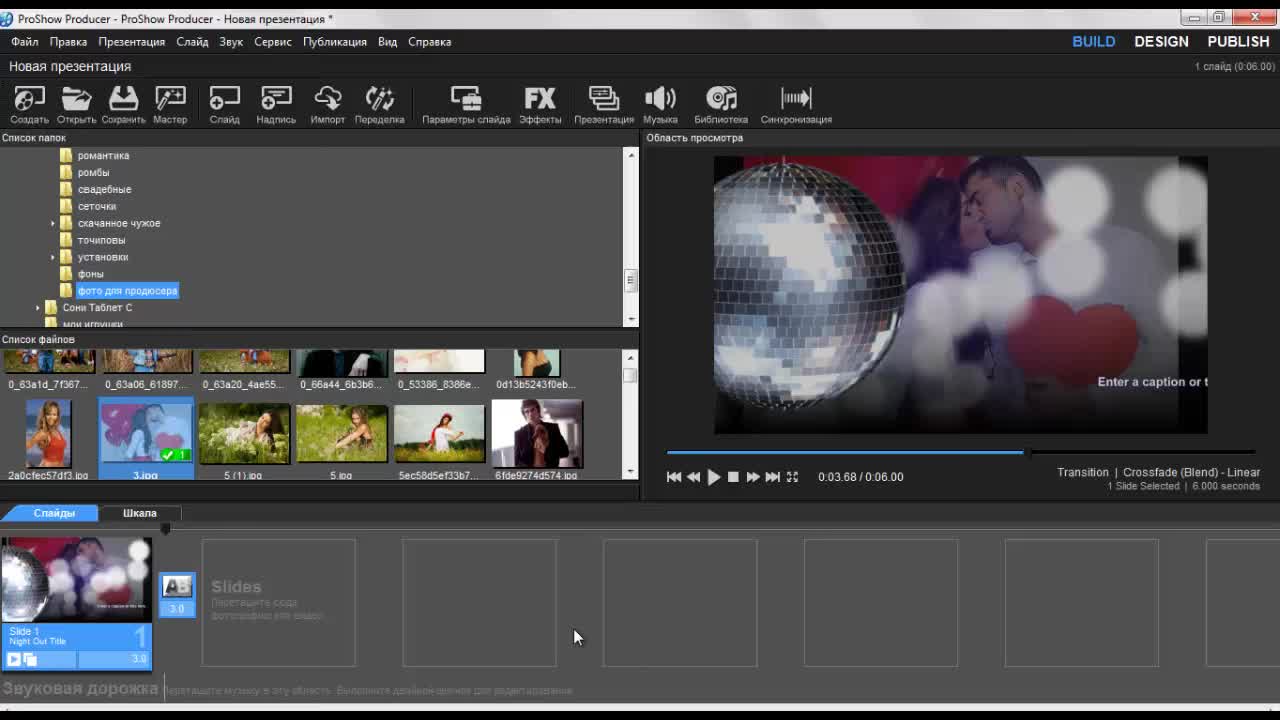Select the фоны folder
Image resolution: width=1280 pixels, height=720 pixels.
click(x=90, y=274)
